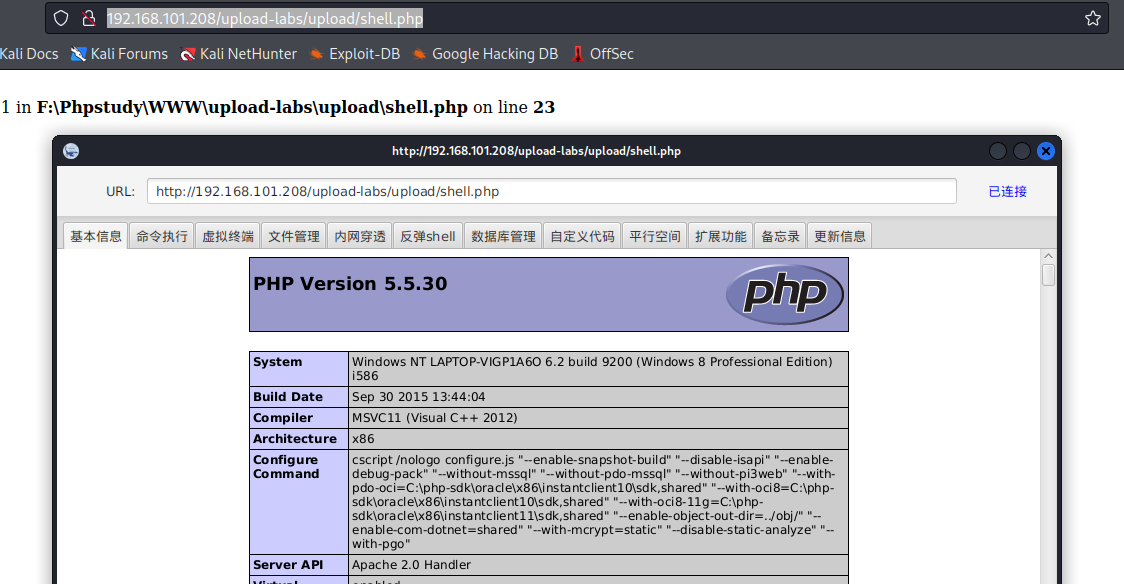Switch to the 扩展功能 tab
Image resolution: width=1124 pixels, height=584 pixels.
coord(720,236)
